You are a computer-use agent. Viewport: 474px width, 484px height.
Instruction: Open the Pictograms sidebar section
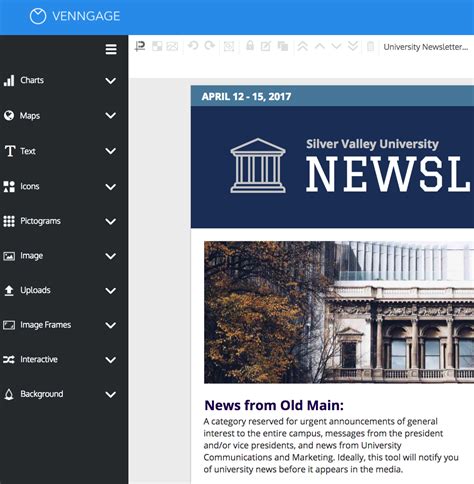(40, 221)
